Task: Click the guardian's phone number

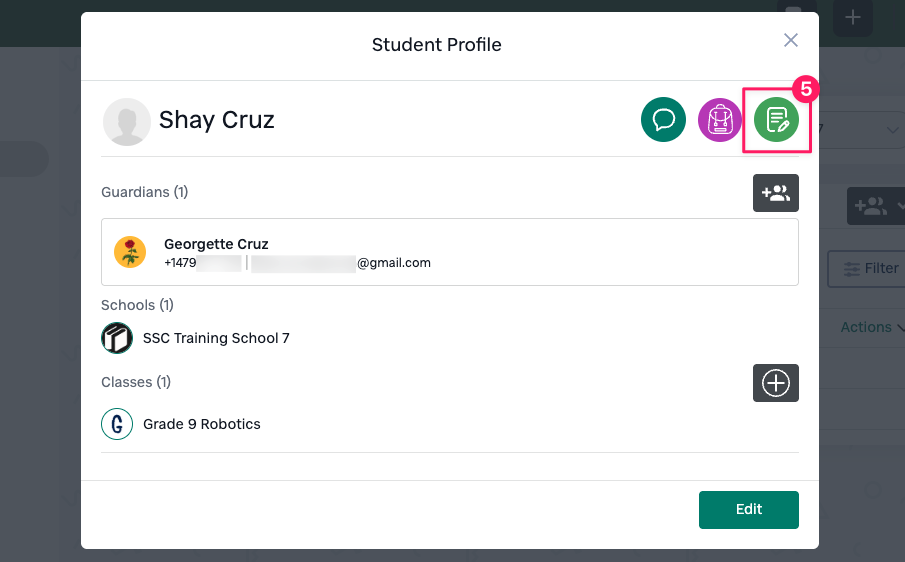Action: pos(202,263)
